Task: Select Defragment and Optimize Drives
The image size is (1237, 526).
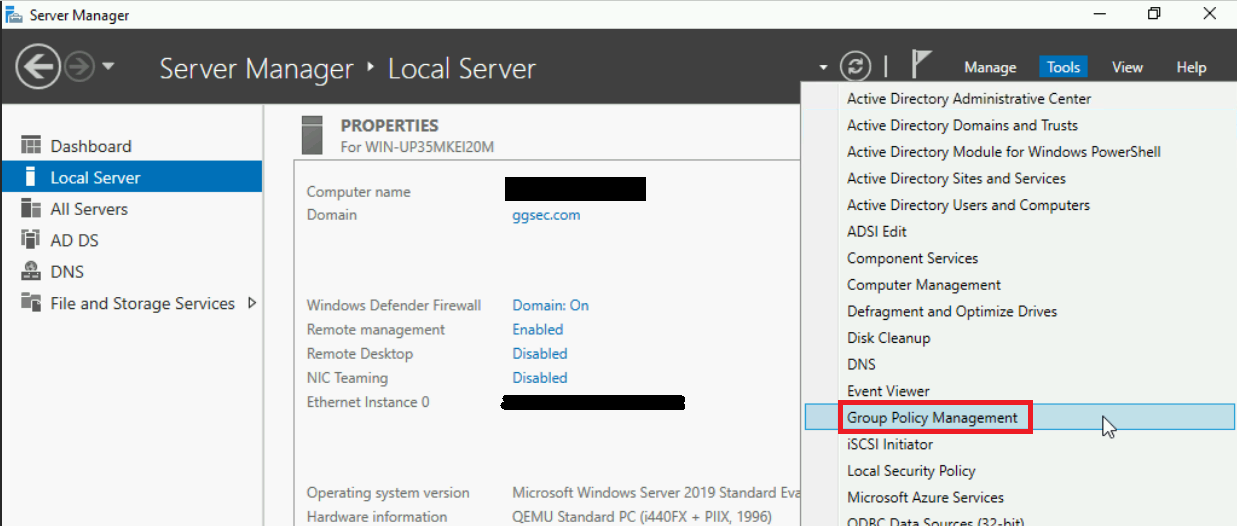Action: pyautogui.click(x=952, y=311)
